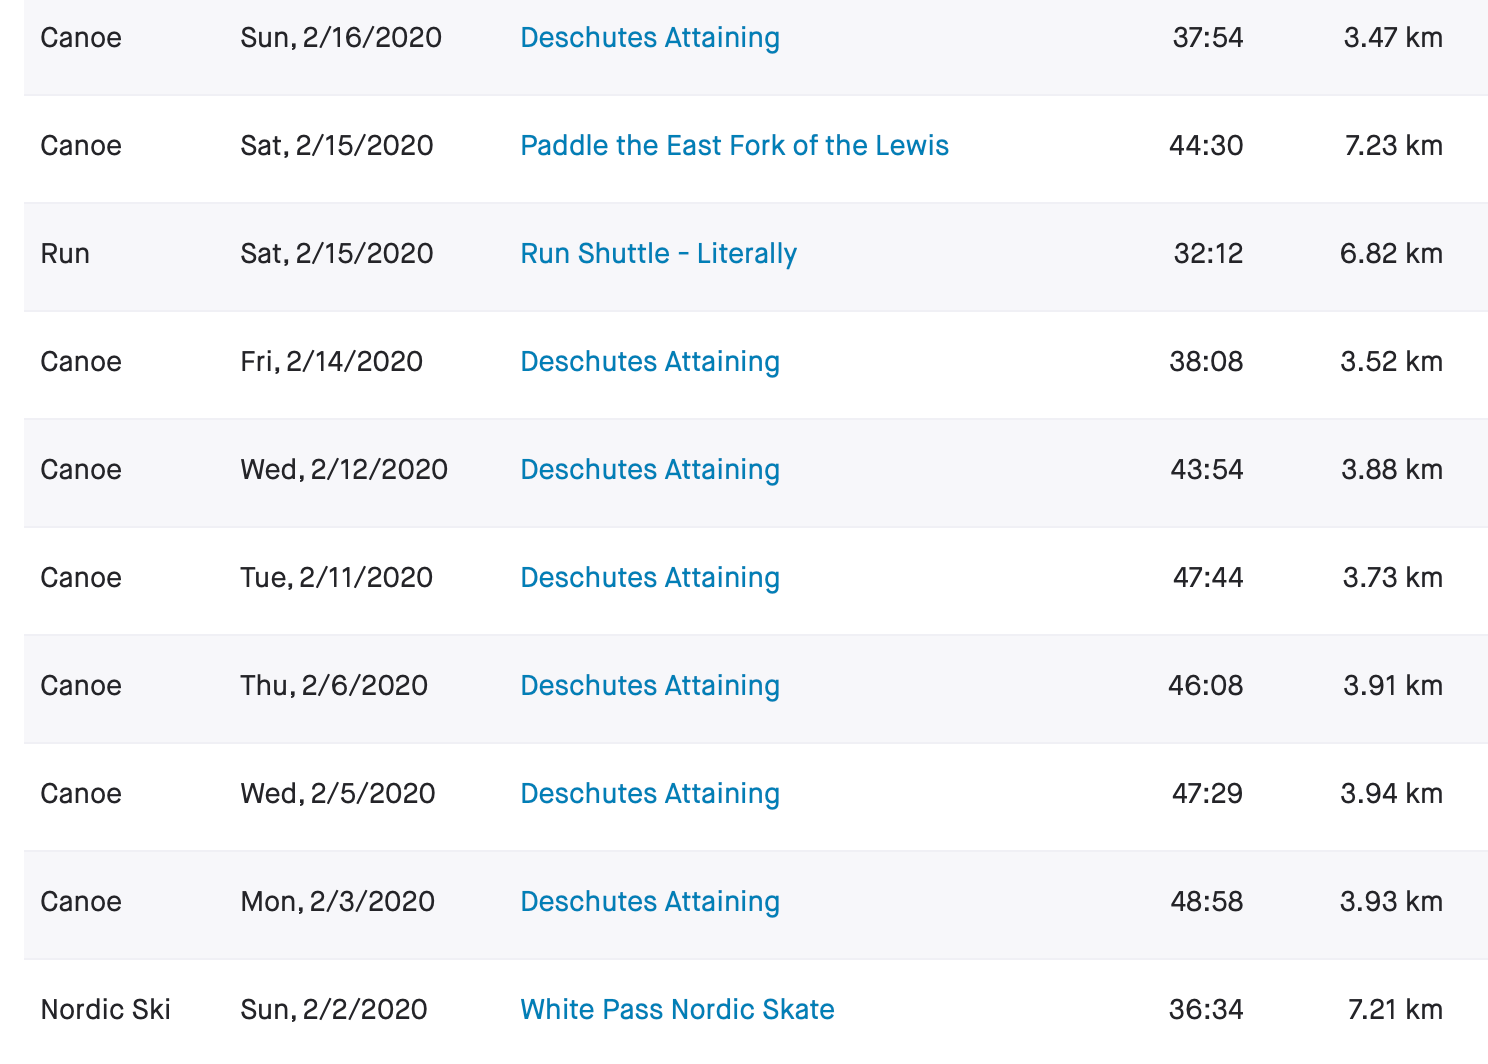Image resolution: width=1488 pixels, height=1064 pixels.
Task: Click the 3.47 km distance value
Action: coord(1393,38)
